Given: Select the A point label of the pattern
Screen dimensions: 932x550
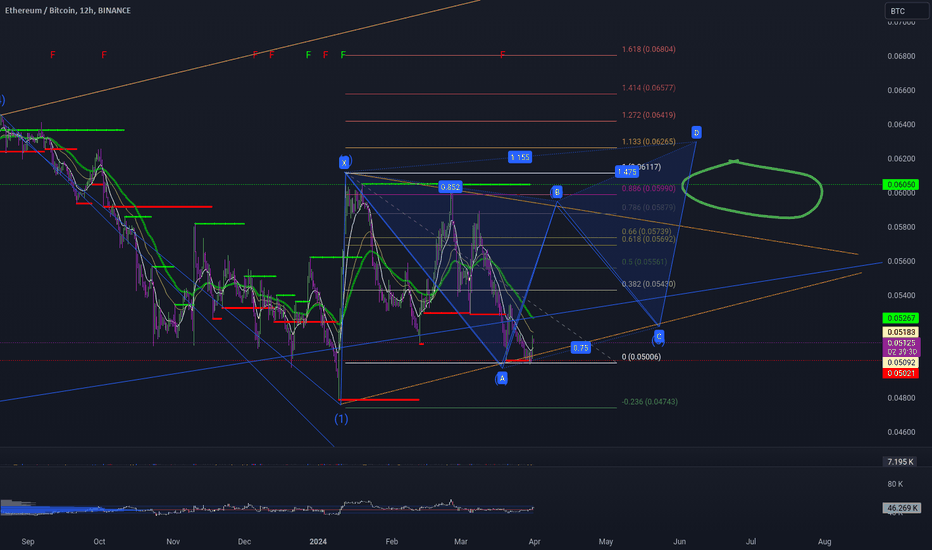Looking at the screenshot, I should [502, 378].
